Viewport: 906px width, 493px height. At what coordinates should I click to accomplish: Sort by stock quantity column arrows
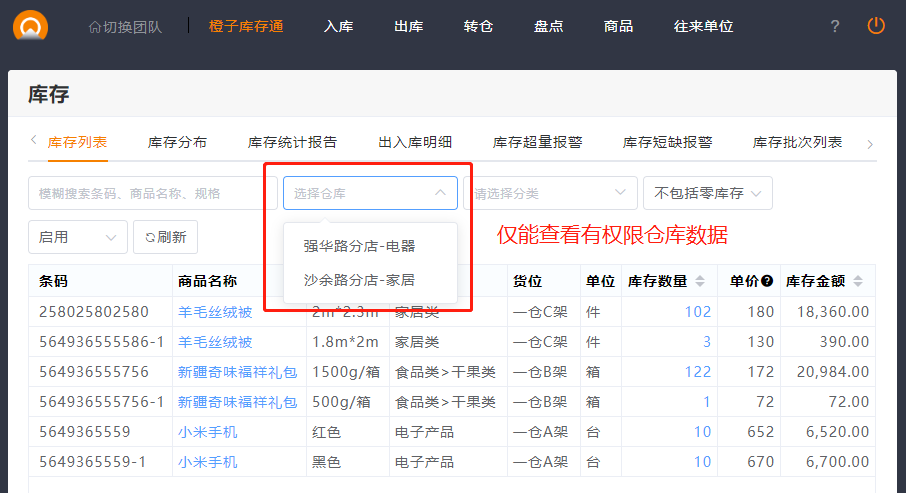tap(700, 281)
